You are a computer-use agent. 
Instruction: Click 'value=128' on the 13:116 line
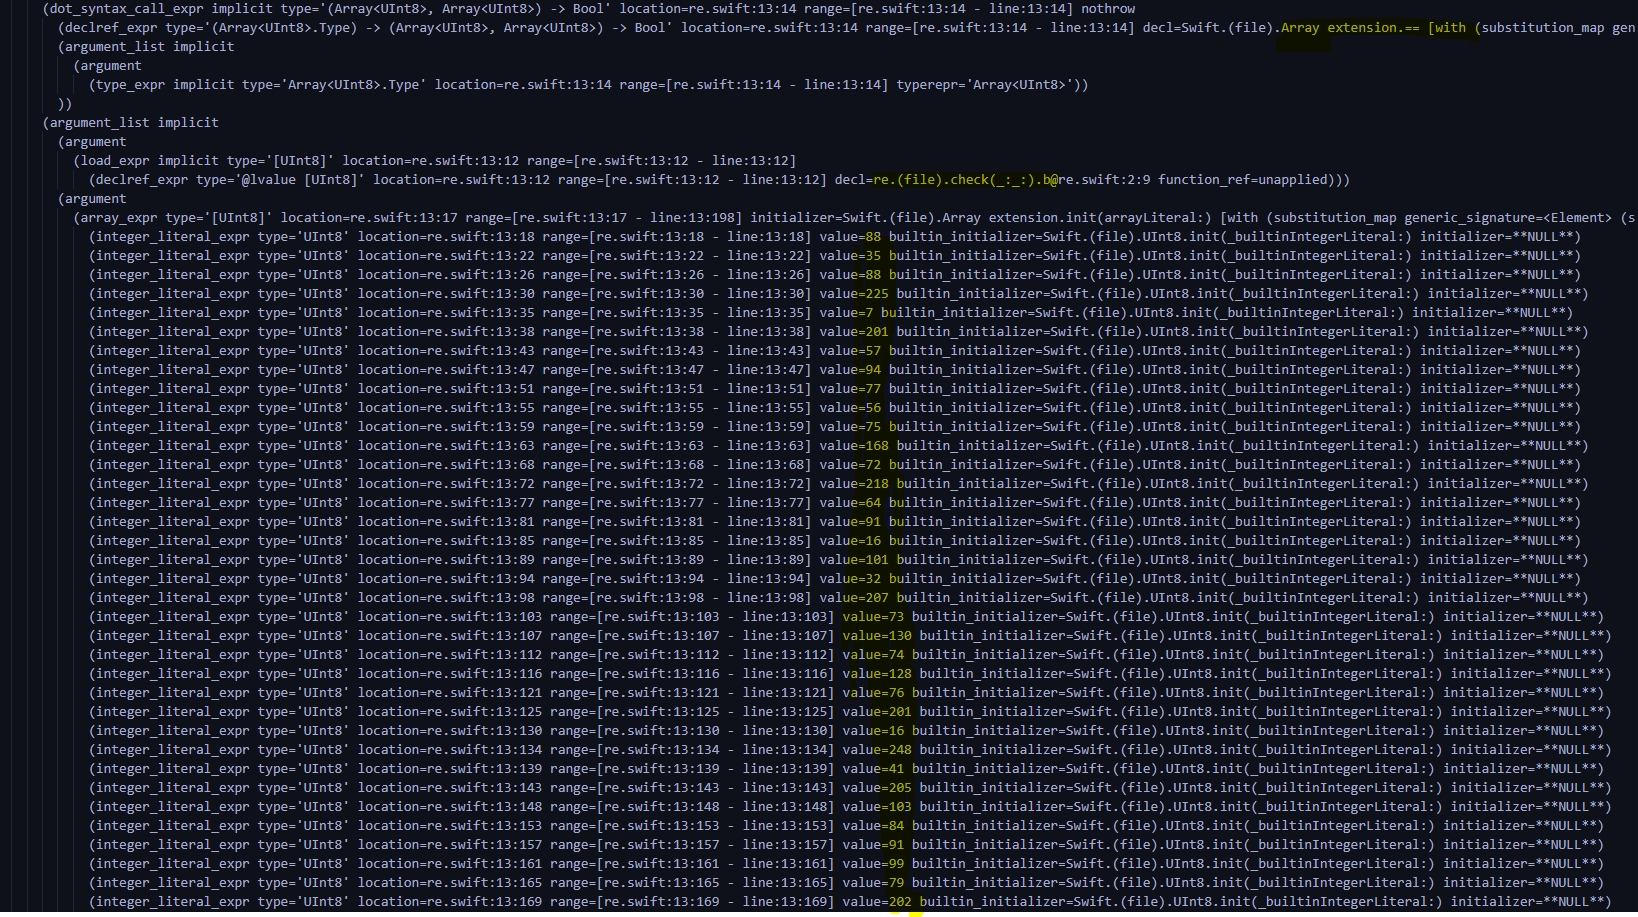(877, 673)
